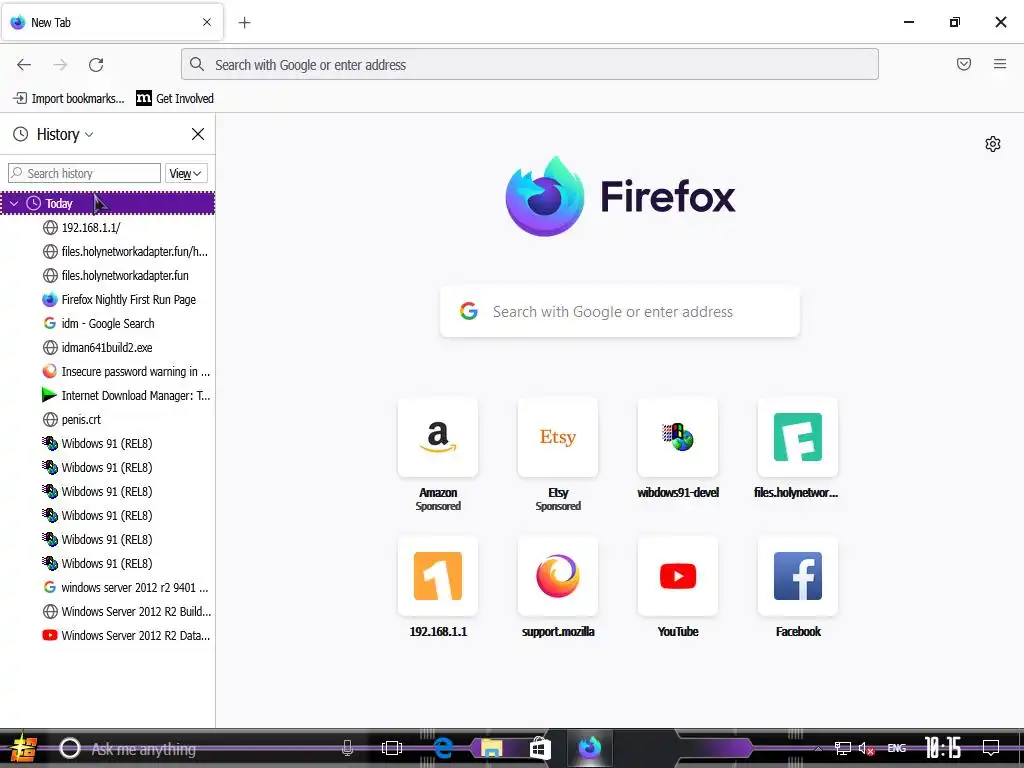This screenshot has height=768, width=1024.
Task: Click the Import bookmarks... toolbar item
Action: (69, 99)
